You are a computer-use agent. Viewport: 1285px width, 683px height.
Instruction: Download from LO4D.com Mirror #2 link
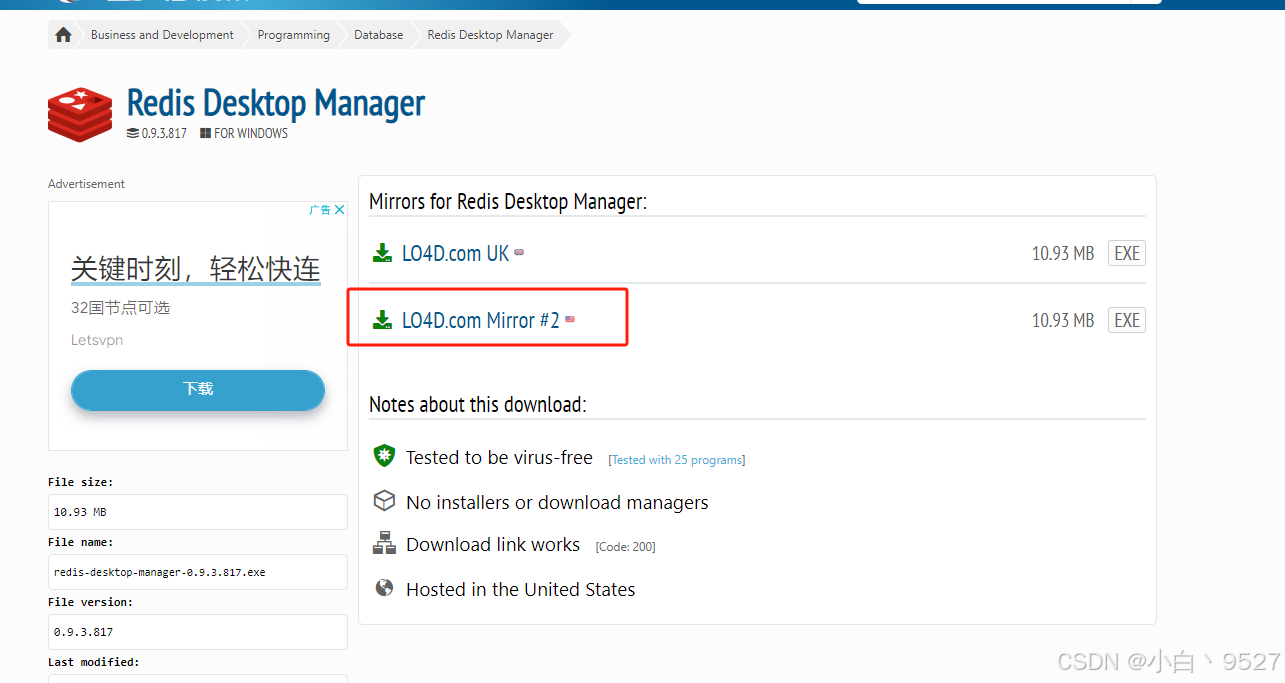coord(480,320)
